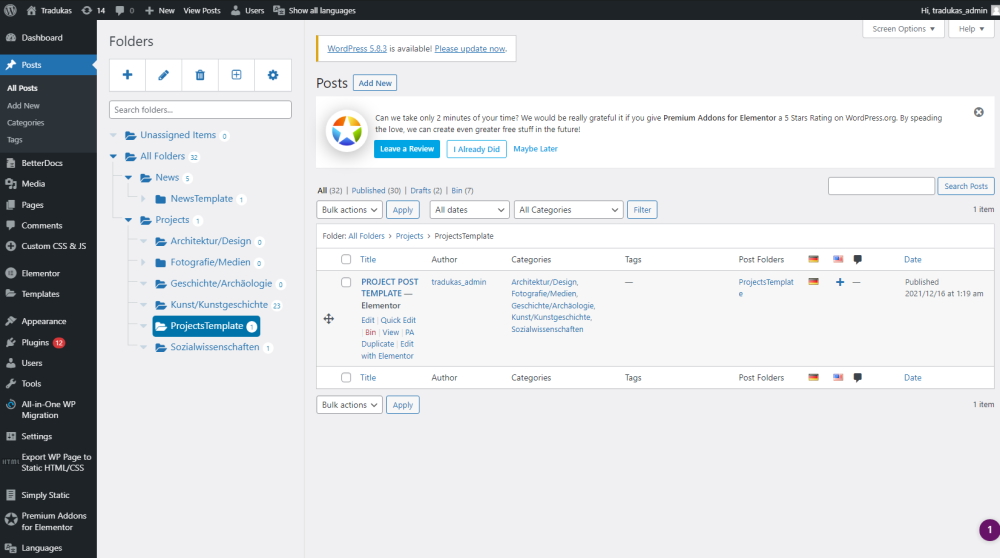This screenshot has width=1000, height=558.
Task: Click the WordPress logo in admin bar
Action: 10,10
